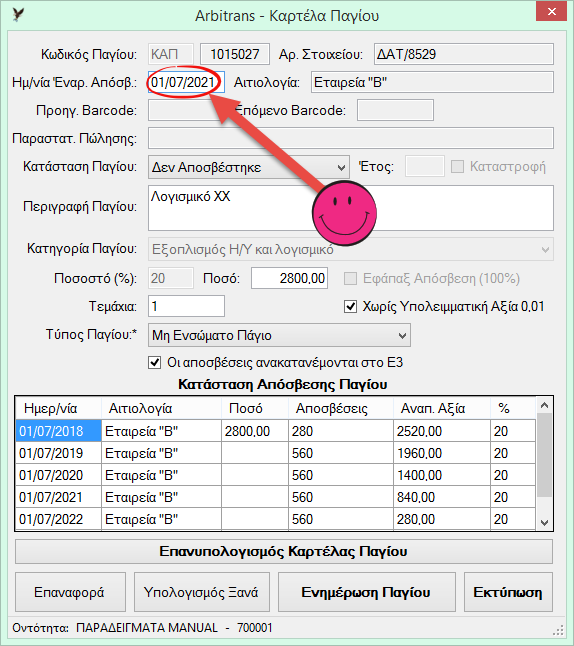Tick the Καταστροφή checkbox
The height and width of the screenshot is (646, 574).
(457, 166)
